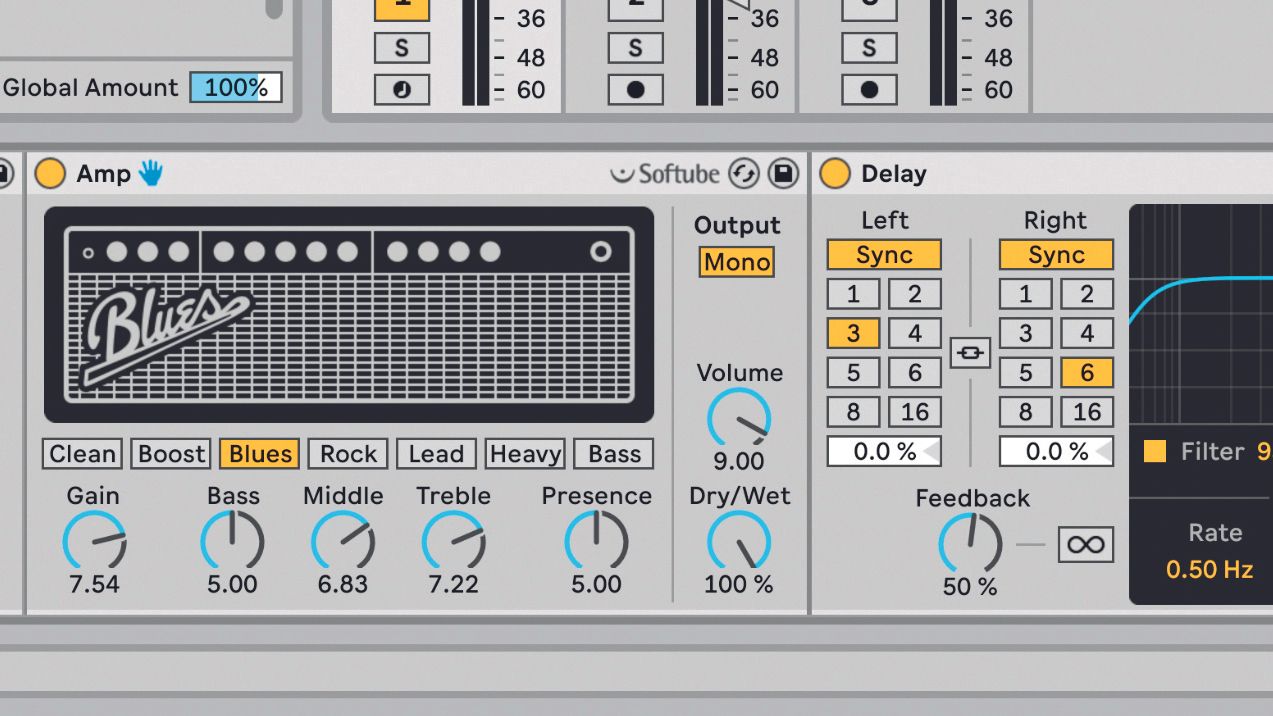Viewport: 1273px width, 716px height.
Task: Click the stereo link icon between Left and Right delay
Action: pyautogui.click(x=968, y=352)
